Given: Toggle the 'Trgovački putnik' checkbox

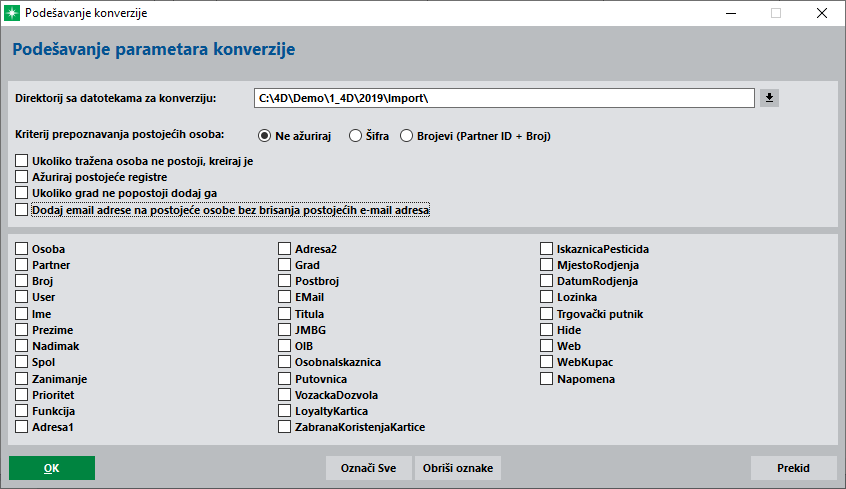Looking at the screenshot, I should click(547, 314).
